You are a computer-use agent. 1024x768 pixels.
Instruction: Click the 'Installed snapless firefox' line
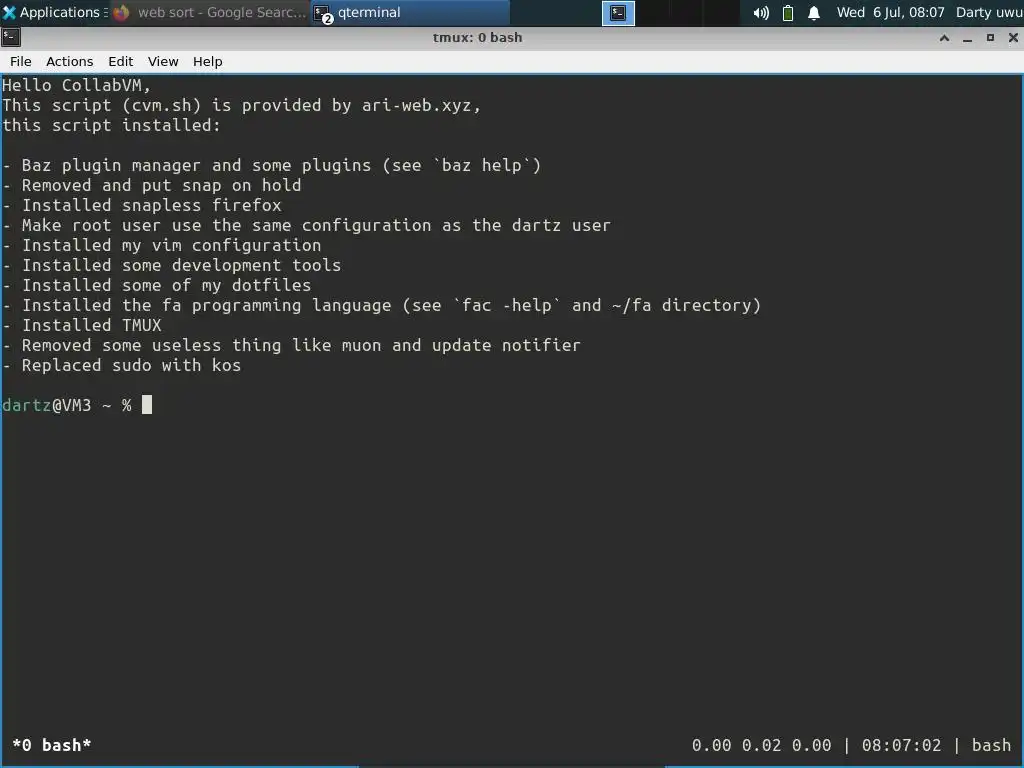(142, 205)
